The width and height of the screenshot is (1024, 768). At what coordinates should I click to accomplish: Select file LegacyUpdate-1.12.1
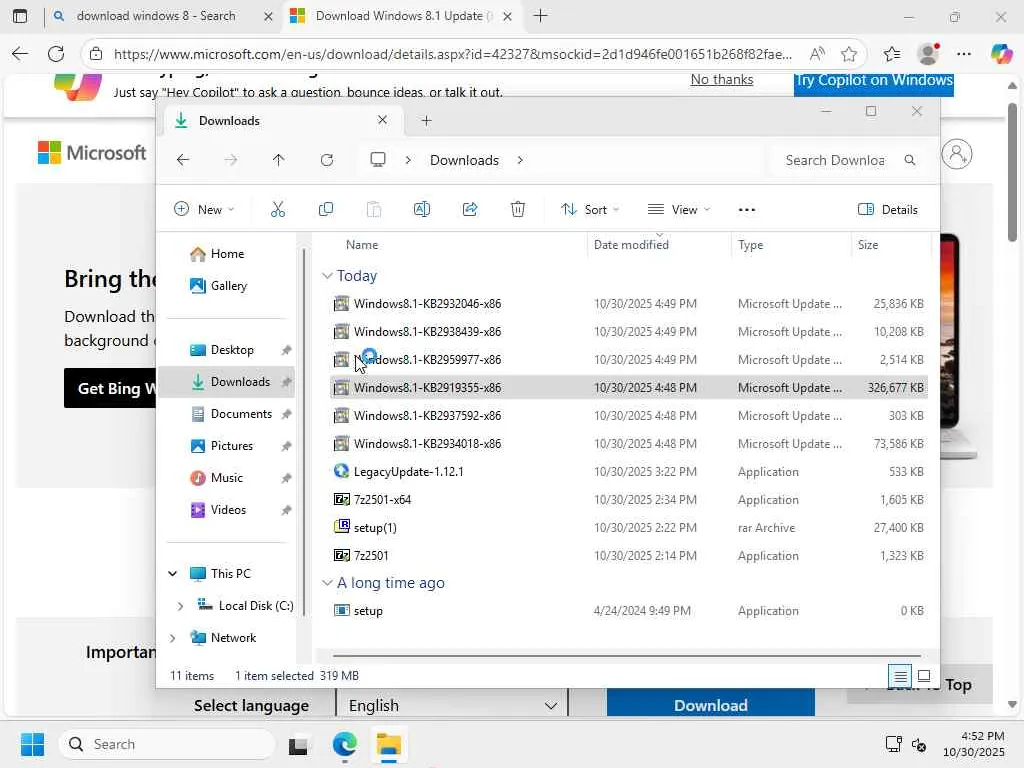pyautogui.click(x=408, y=472)
